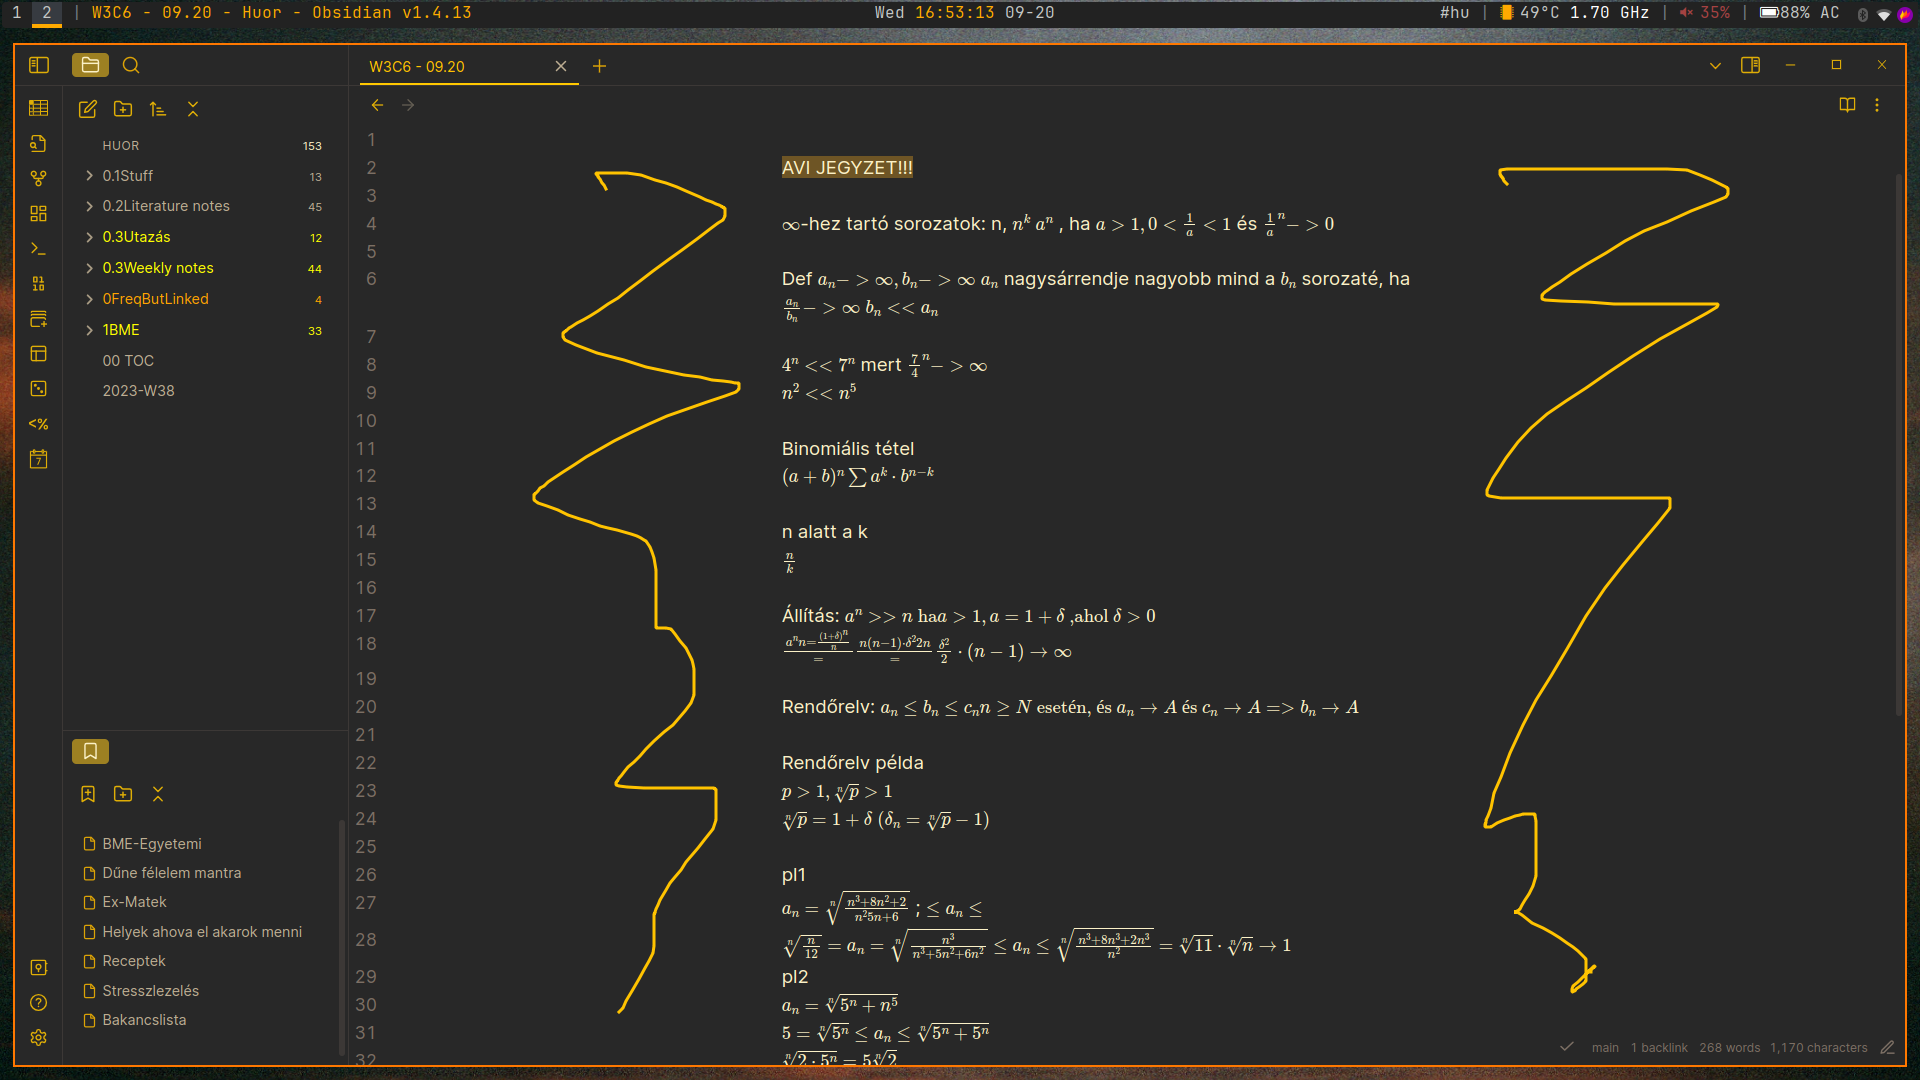The image size is (1920, 1080).
Task: Open today's daily note calendar icon
Action: (x=39, y=459)
